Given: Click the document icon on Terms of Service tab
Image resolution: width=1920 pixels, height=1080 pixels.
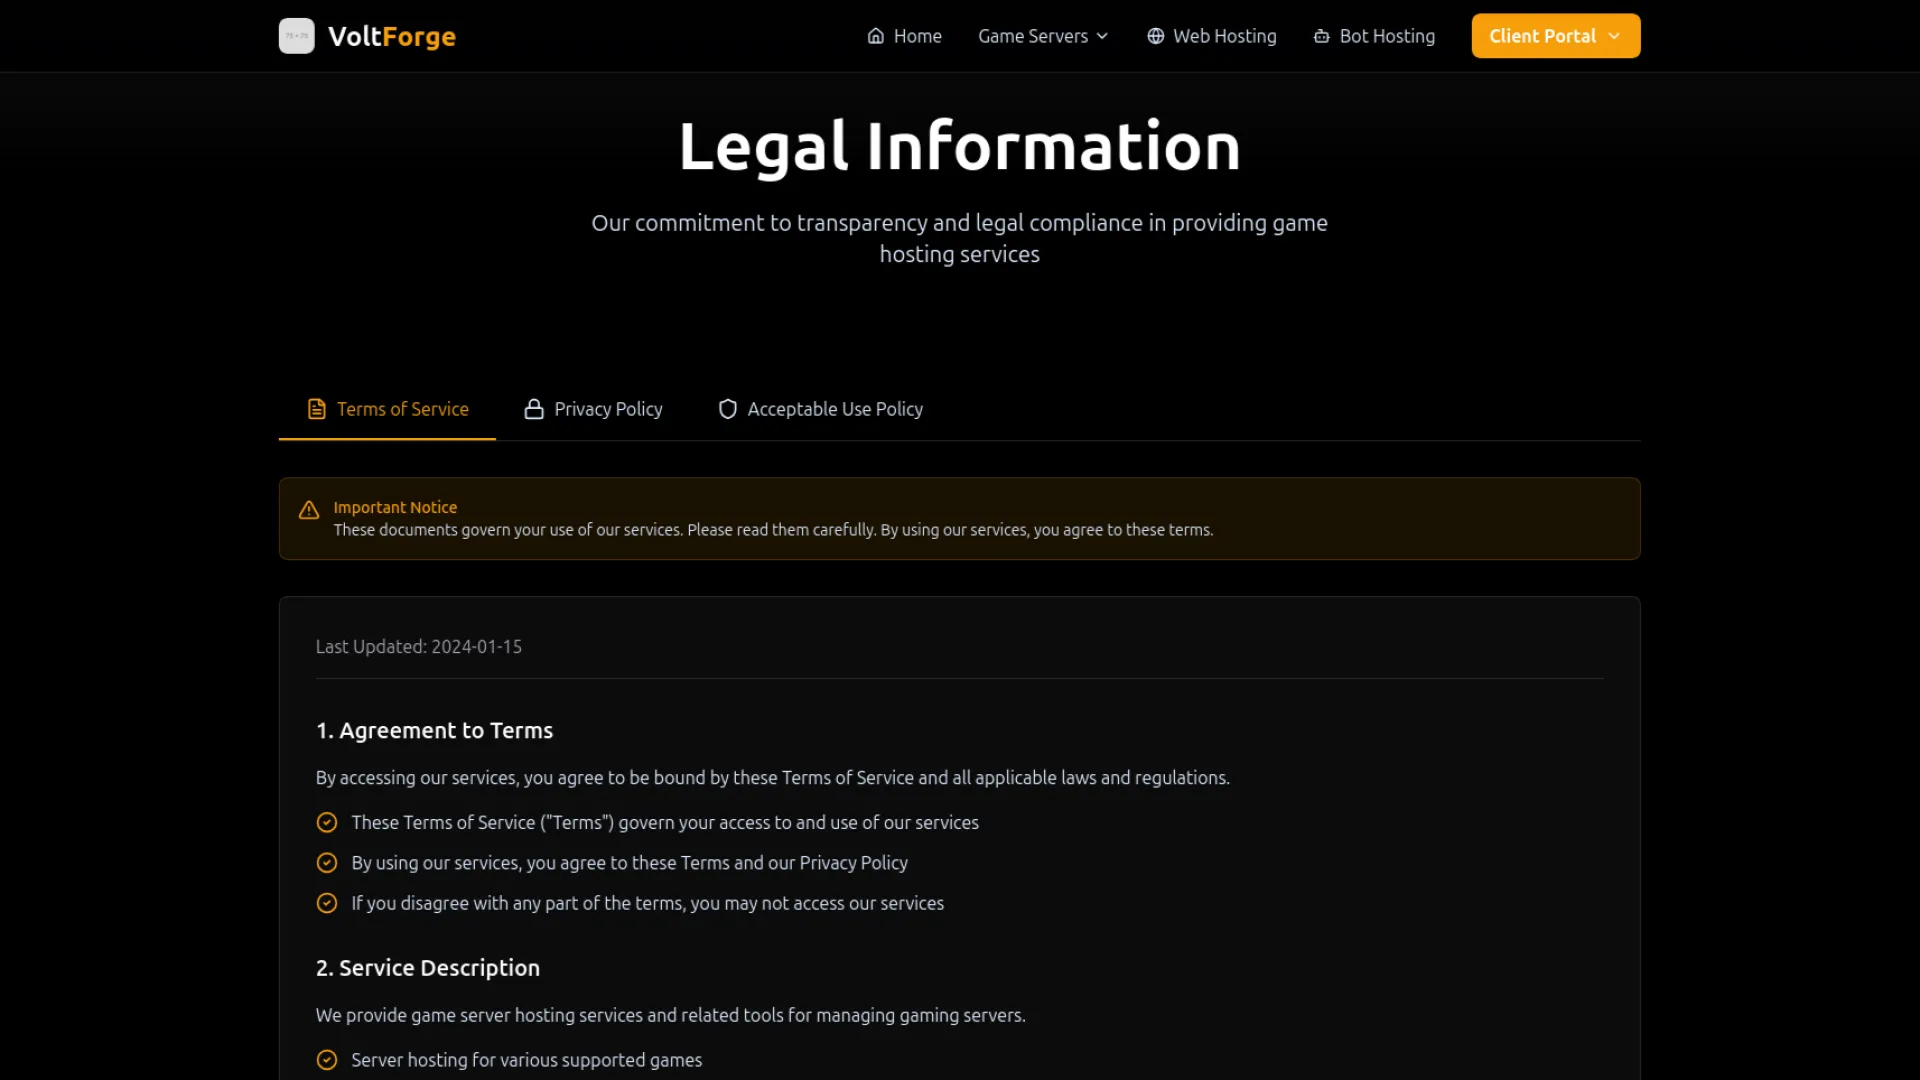Looking at the screenshot, I should click(x=316, y=409).
